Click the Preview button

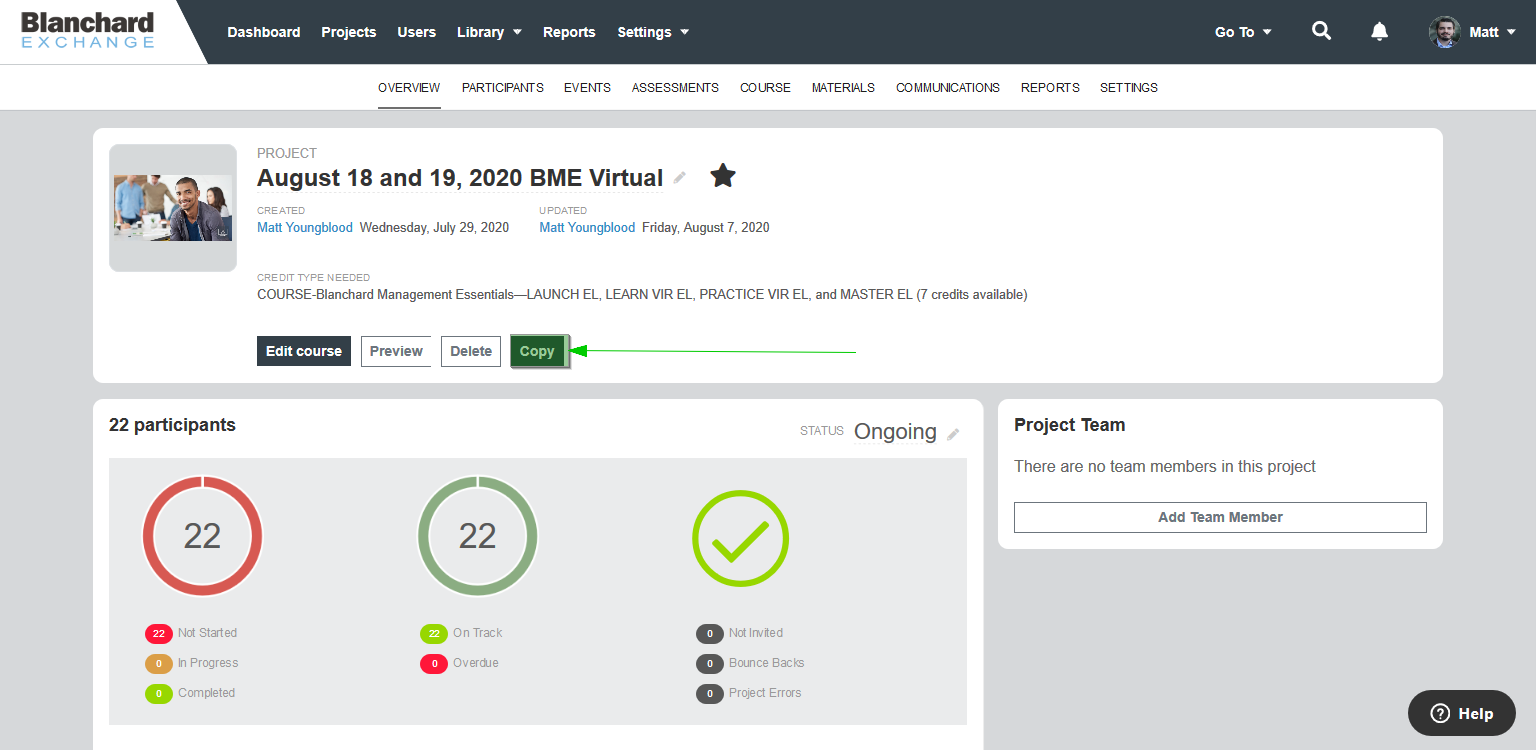point(396,351)
